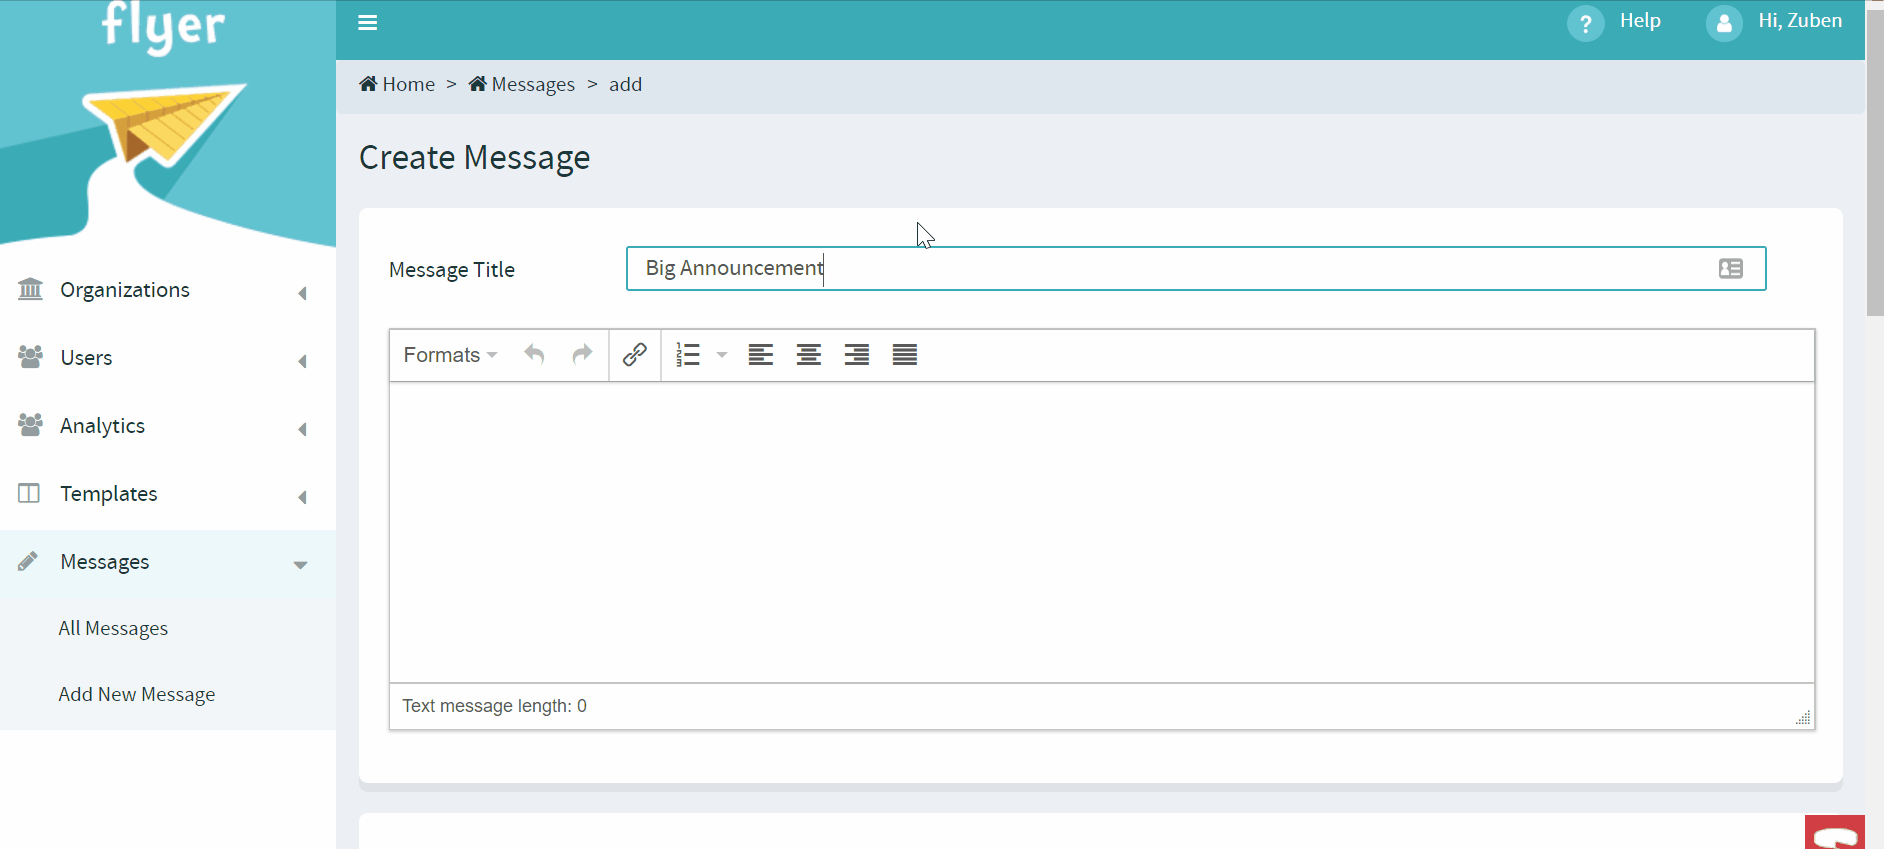
Task: Click the user avatar icon
Action: point(1724,23)
